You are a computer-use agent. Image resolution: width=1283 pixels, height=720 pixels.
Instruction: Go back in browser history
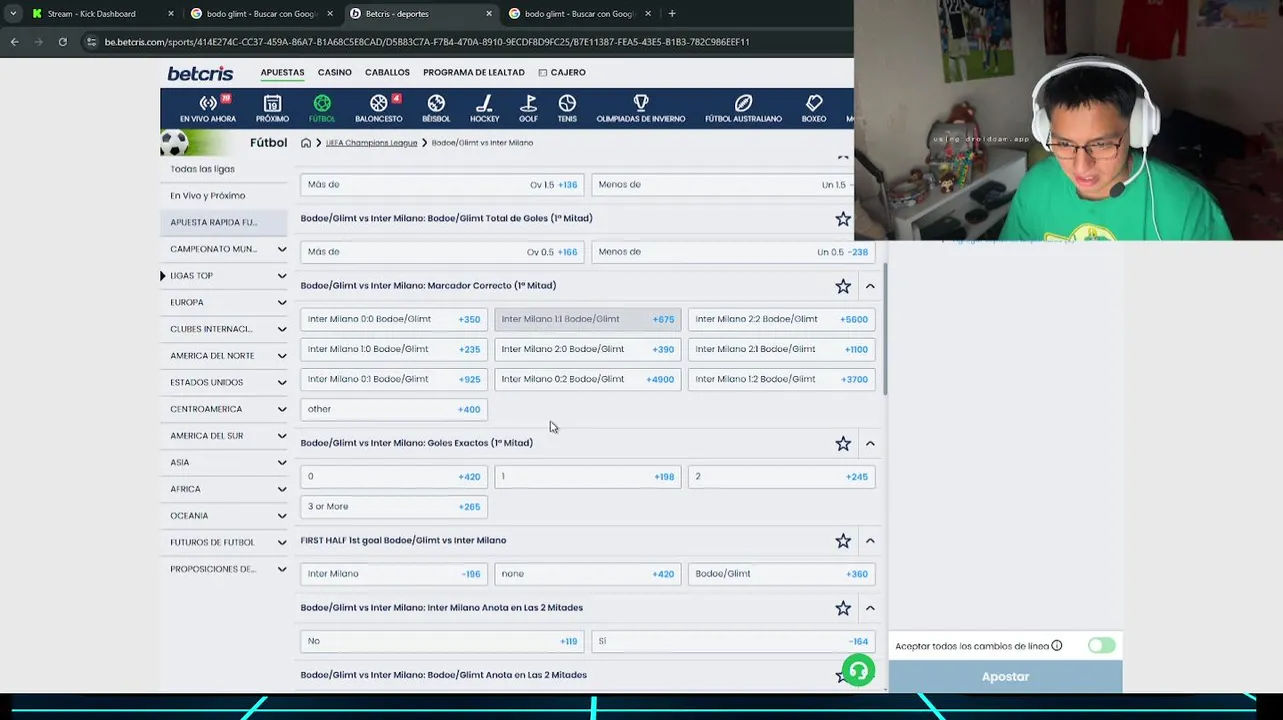[14, 42]
